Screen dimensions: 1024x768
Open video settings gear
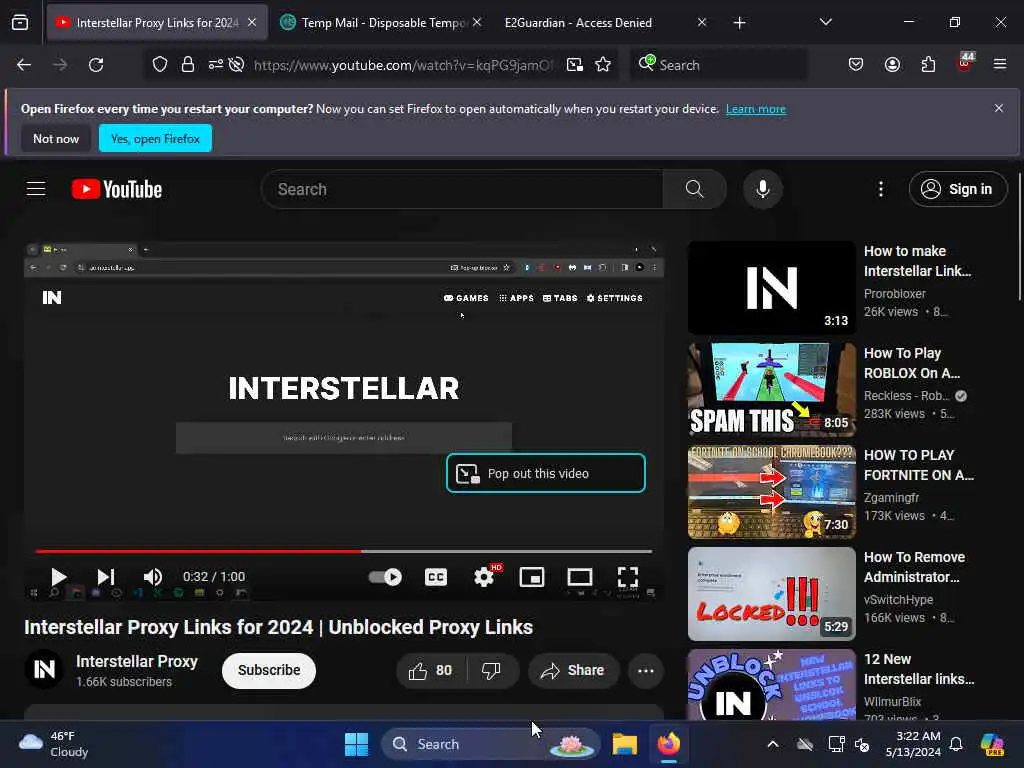coord(484,577)
